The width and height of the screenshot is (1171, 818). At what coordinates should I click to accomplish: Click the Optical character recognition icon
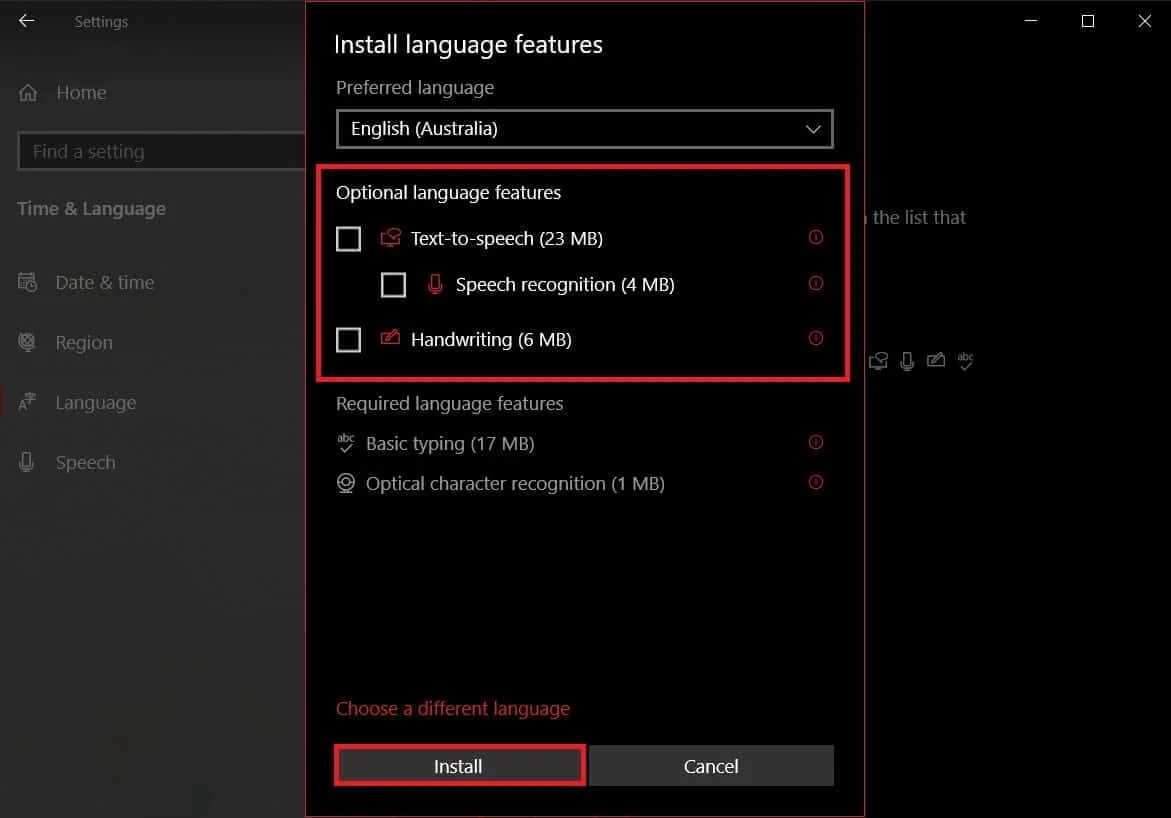346,483
